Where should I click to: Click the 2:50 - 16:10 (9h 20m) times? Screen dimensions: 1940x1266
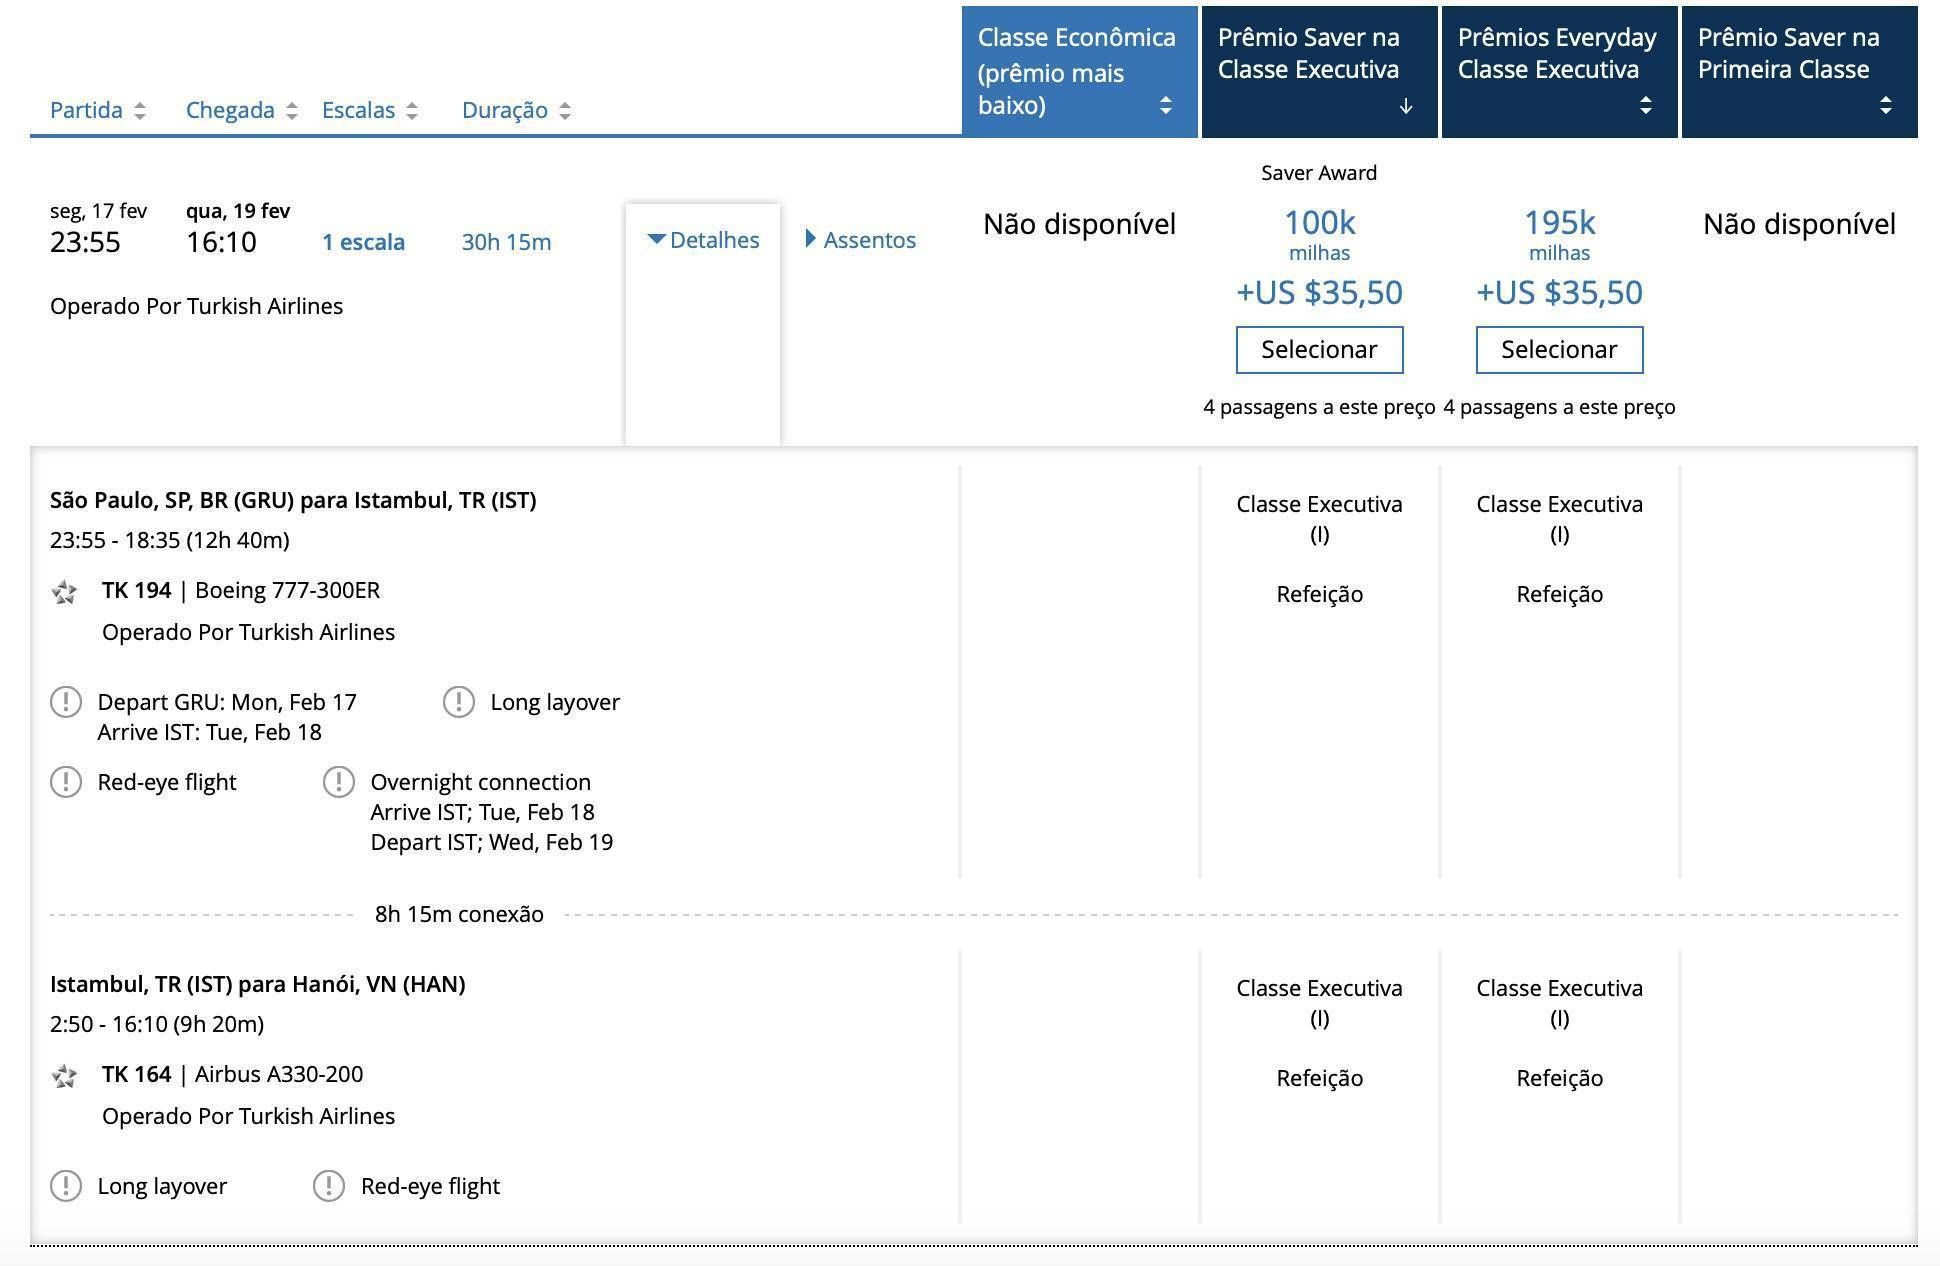[157, 1024]
